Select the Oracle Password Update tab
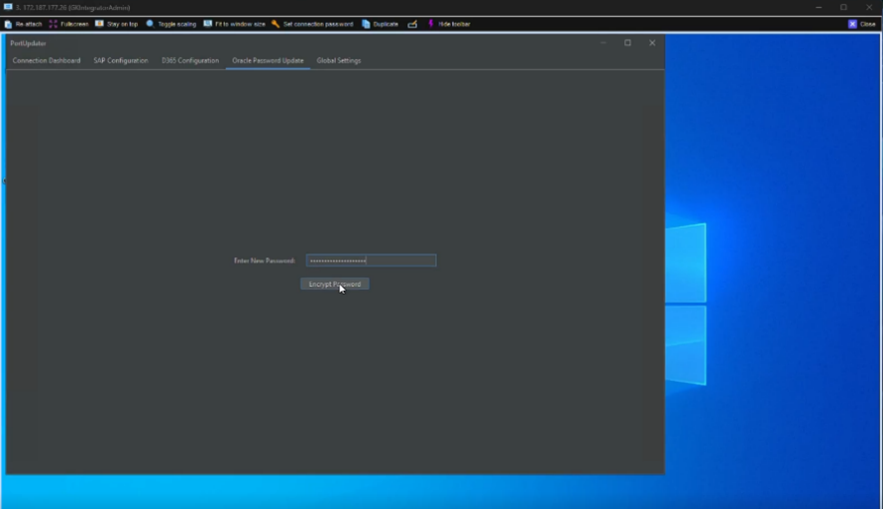The width and height of the screenshot is (883, 509). point(268,61)
